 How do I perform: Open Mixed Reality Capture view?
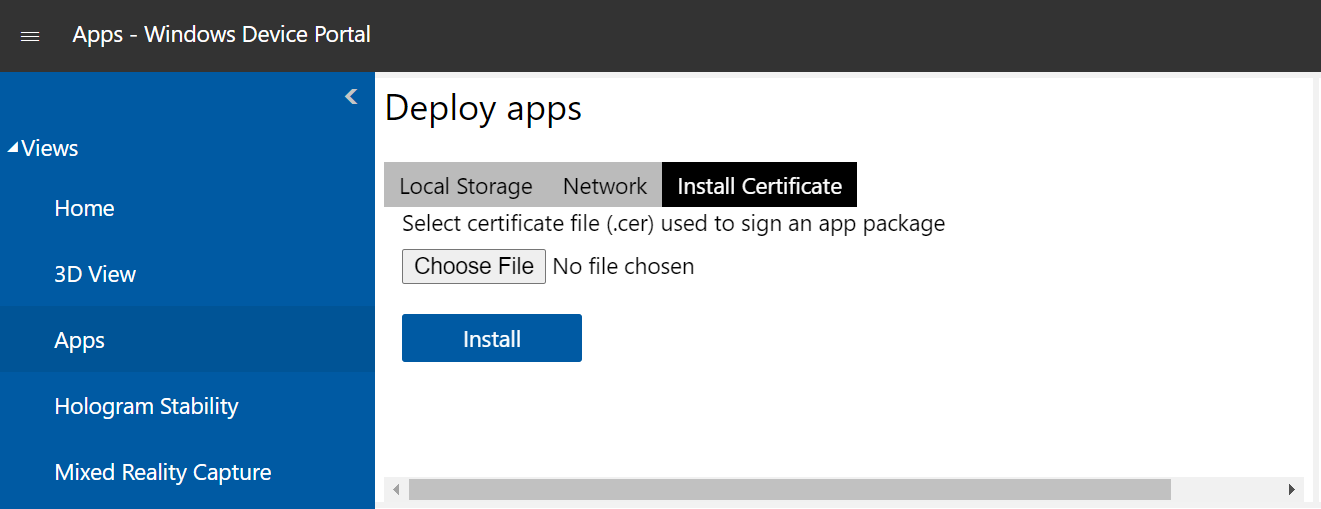pyautogui.click(x=187, y=472)
